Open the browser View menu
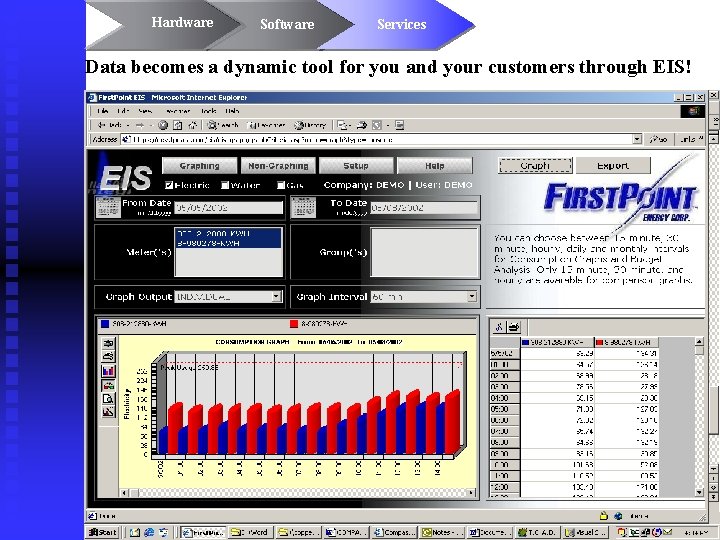This screenshot has height=540, width=720. (x=145, y=111)
